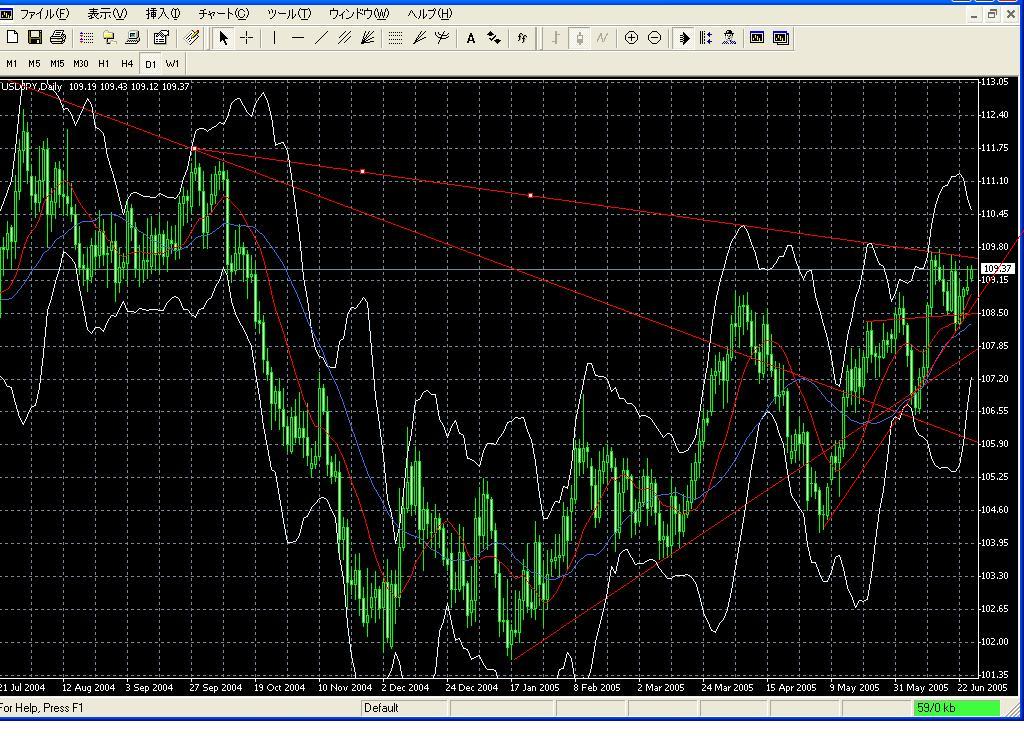Toggle chart auto-scroll to latest bar
Screen dimensions: 1024x738
(x=684, y=38)
